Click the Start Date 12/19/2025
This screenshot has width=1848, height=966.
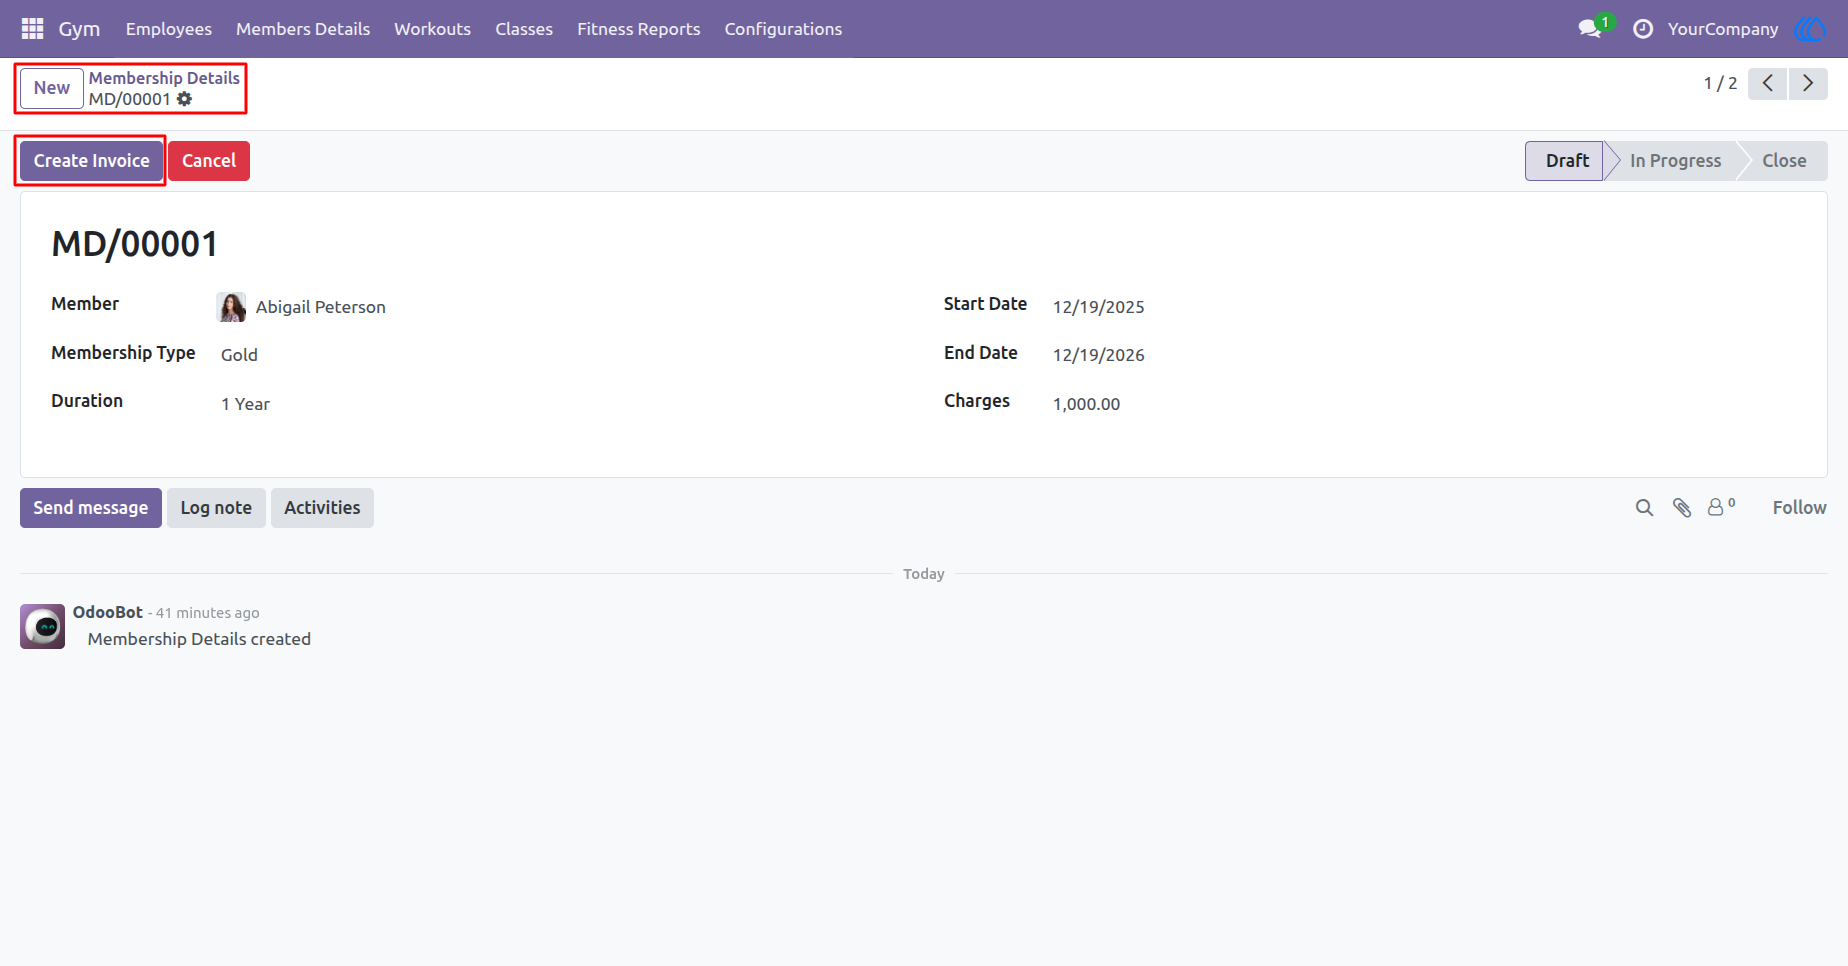(x=1098, y=307)
